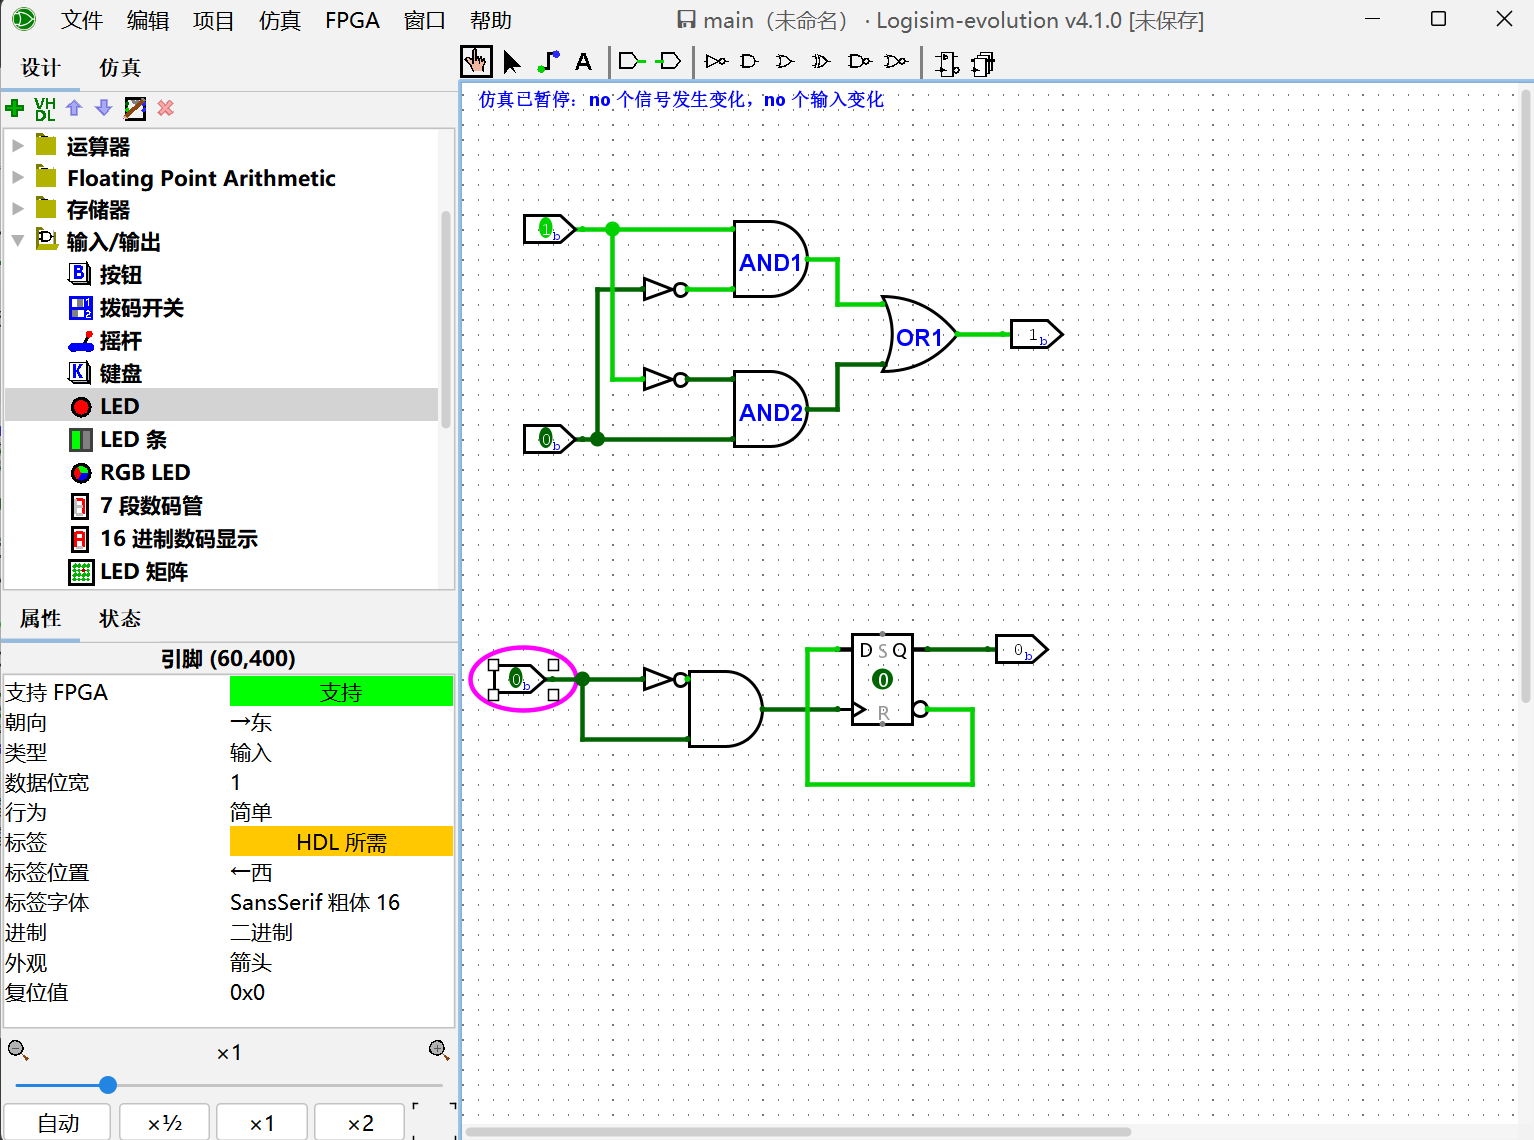Switch to the 设计 tab

tap(41, 67)
